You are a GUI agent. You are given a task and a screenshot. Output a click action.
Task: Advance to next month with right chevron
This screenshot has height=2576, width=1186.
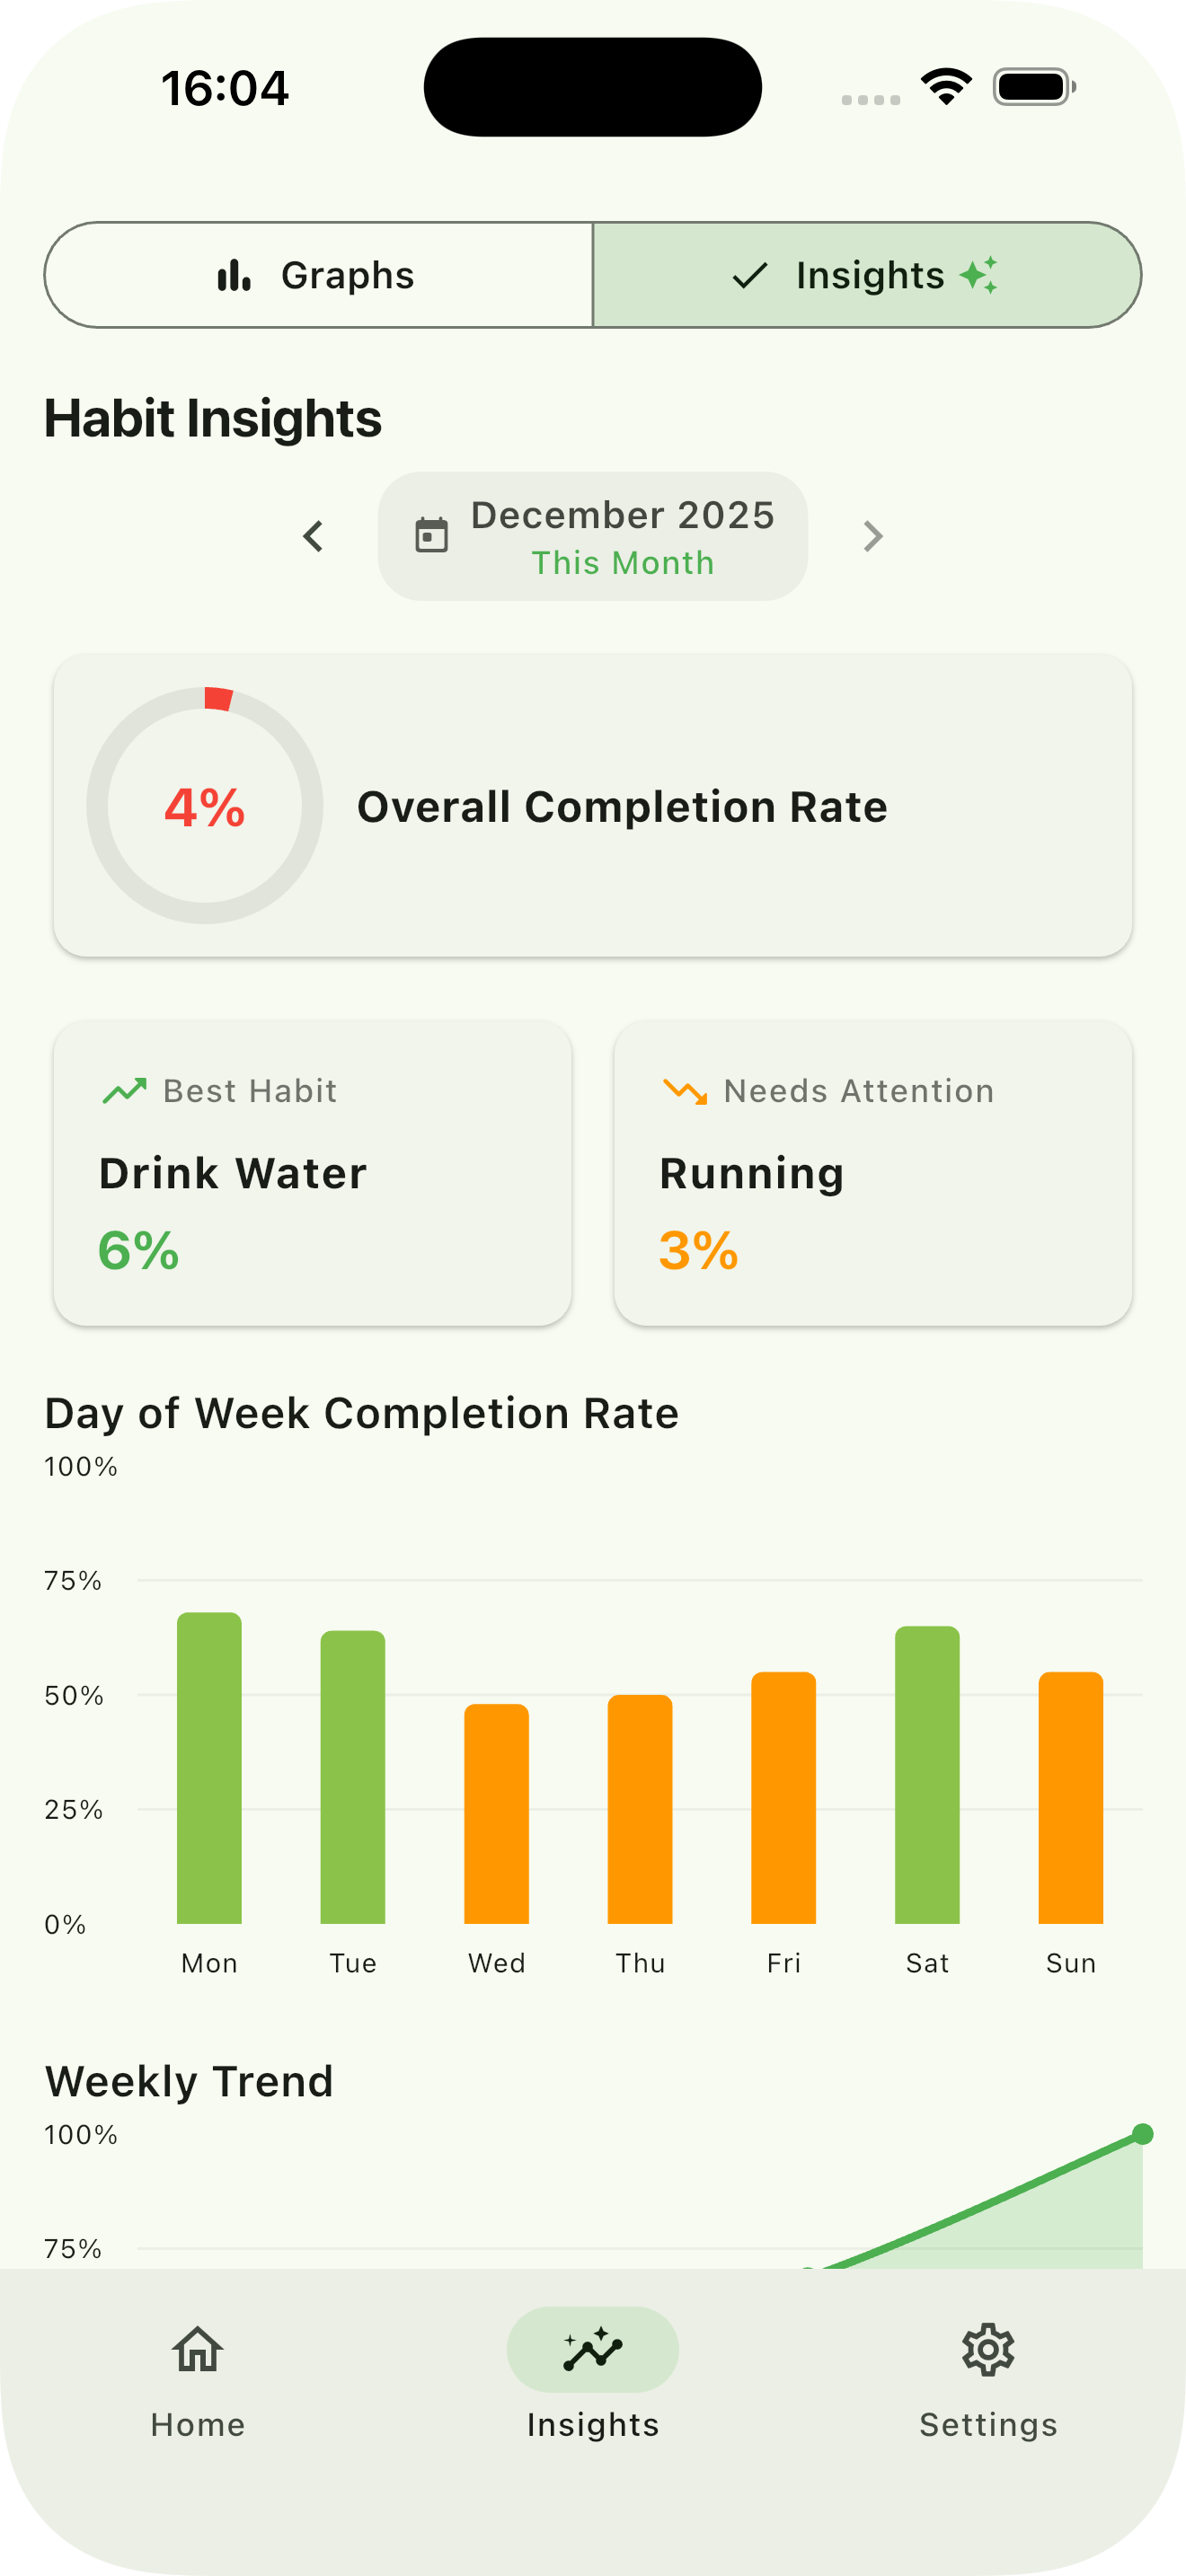point(873,536)
